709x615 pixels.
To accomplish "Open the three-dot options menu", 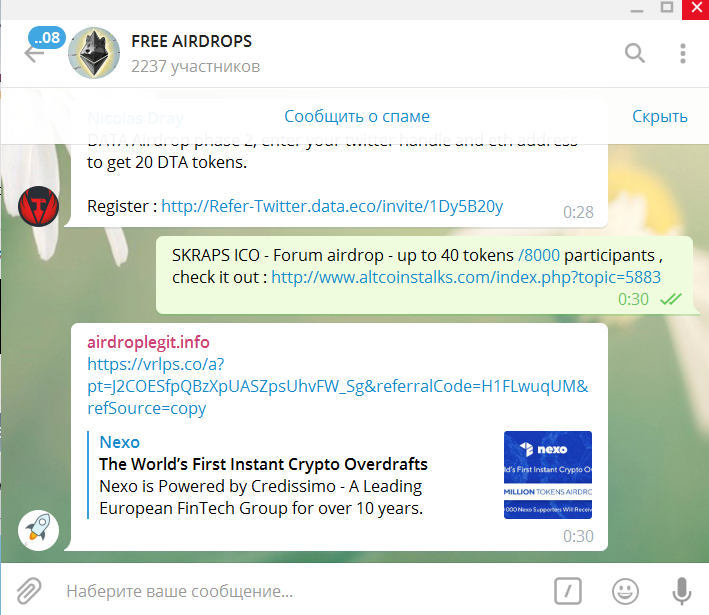I will click(x=683, y=53).
